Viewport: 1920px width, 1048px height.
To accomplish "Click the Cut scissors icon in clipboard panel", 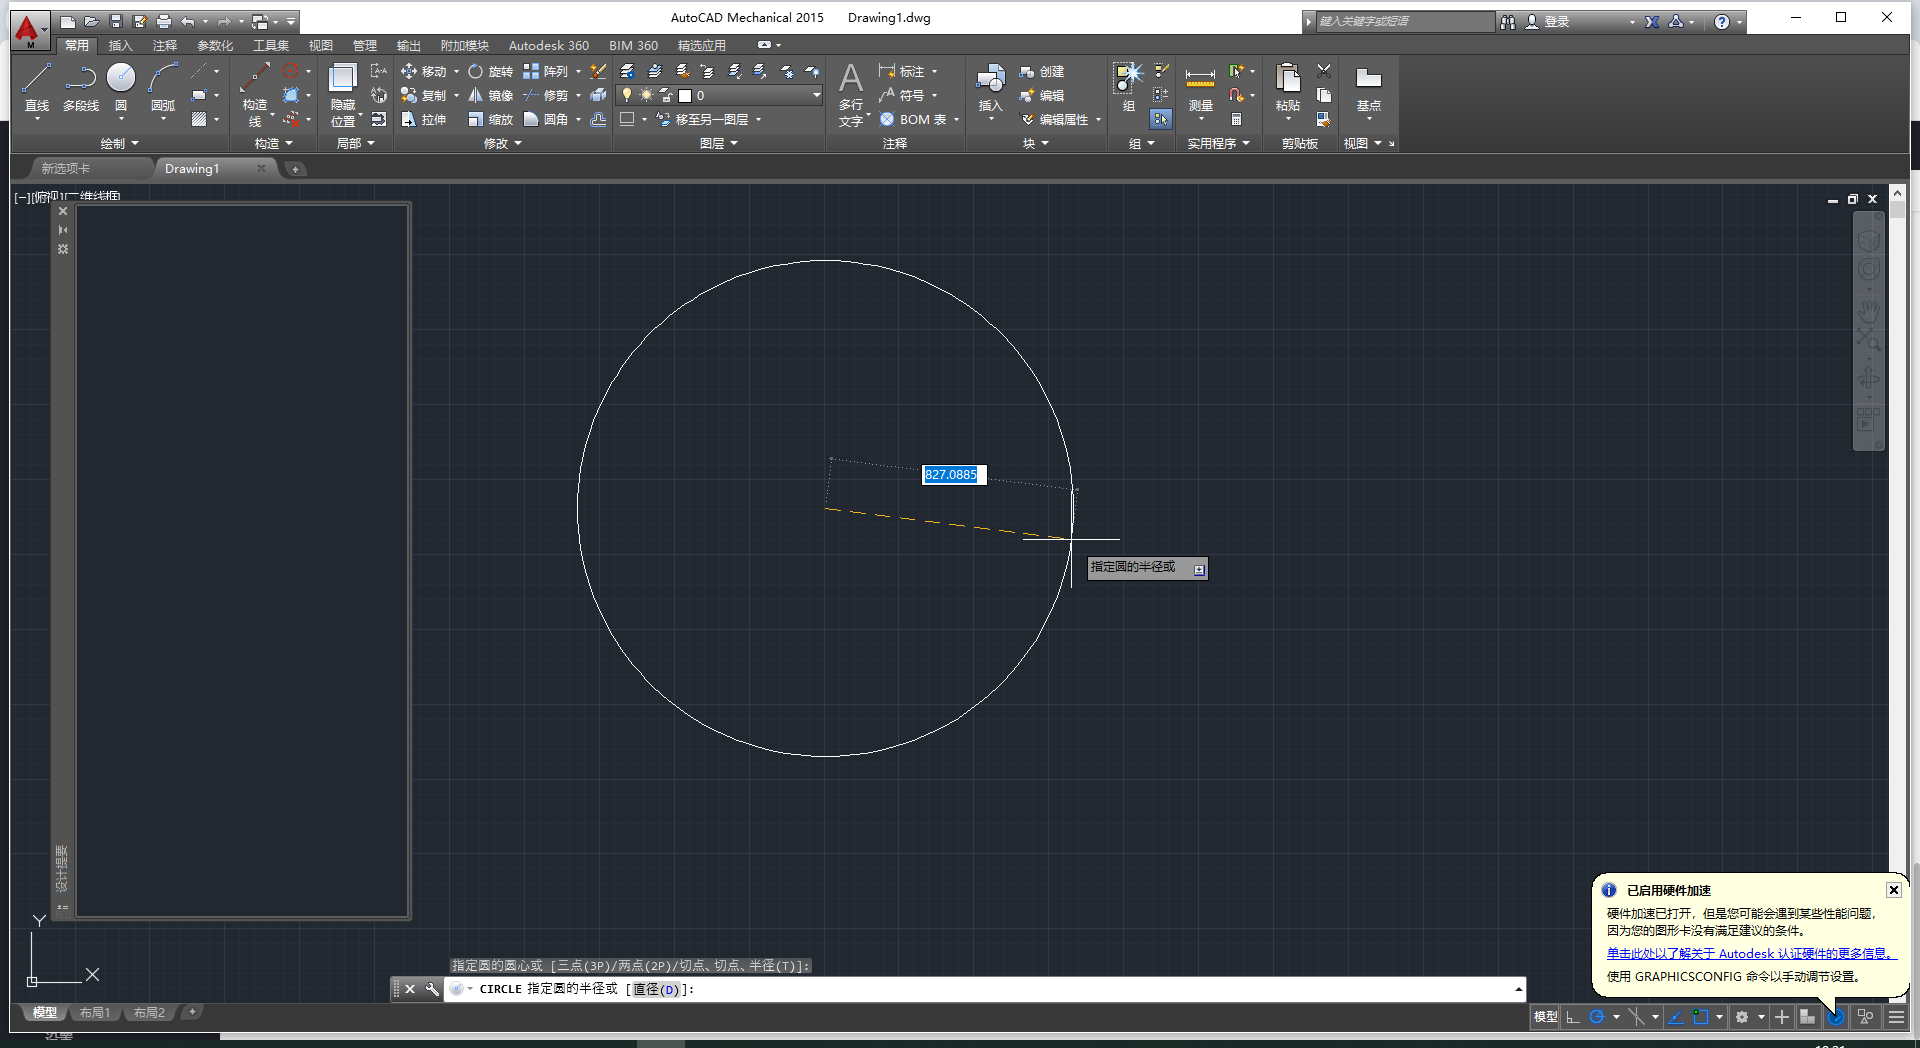I will pos(1324,71).
